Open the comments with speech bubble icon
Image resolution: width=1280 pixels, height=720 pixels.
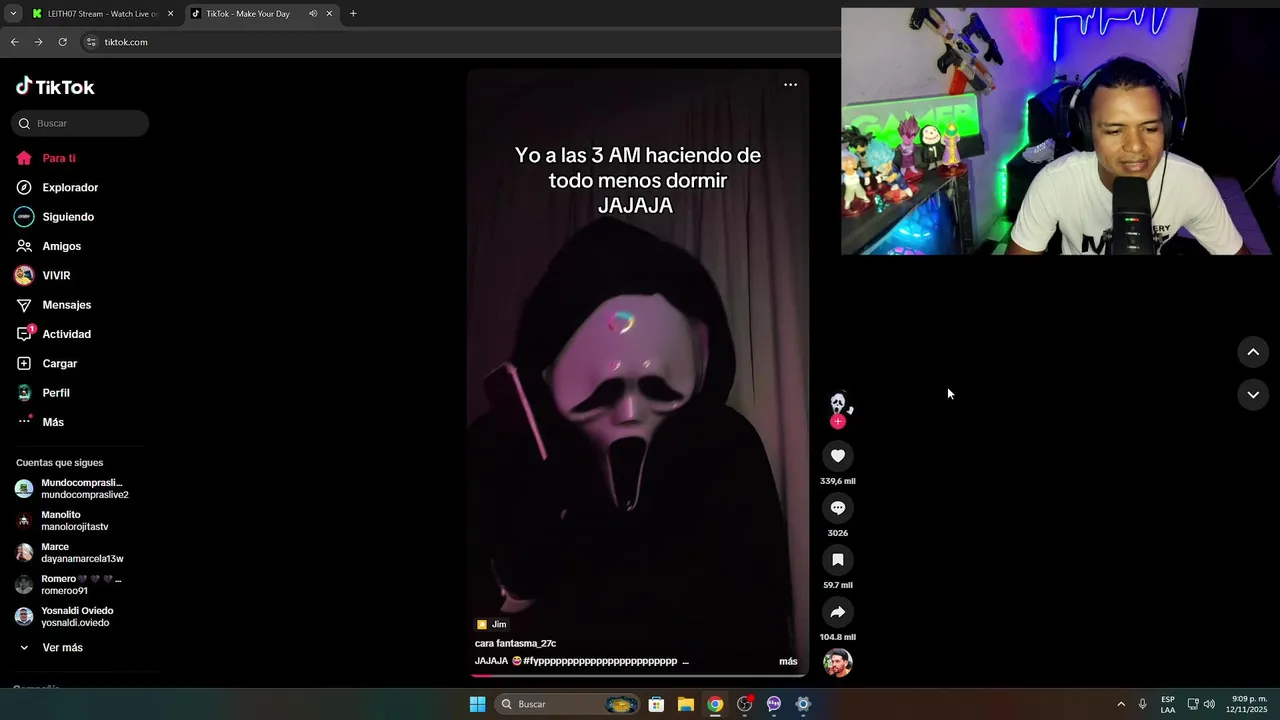[x=838, y=508]
